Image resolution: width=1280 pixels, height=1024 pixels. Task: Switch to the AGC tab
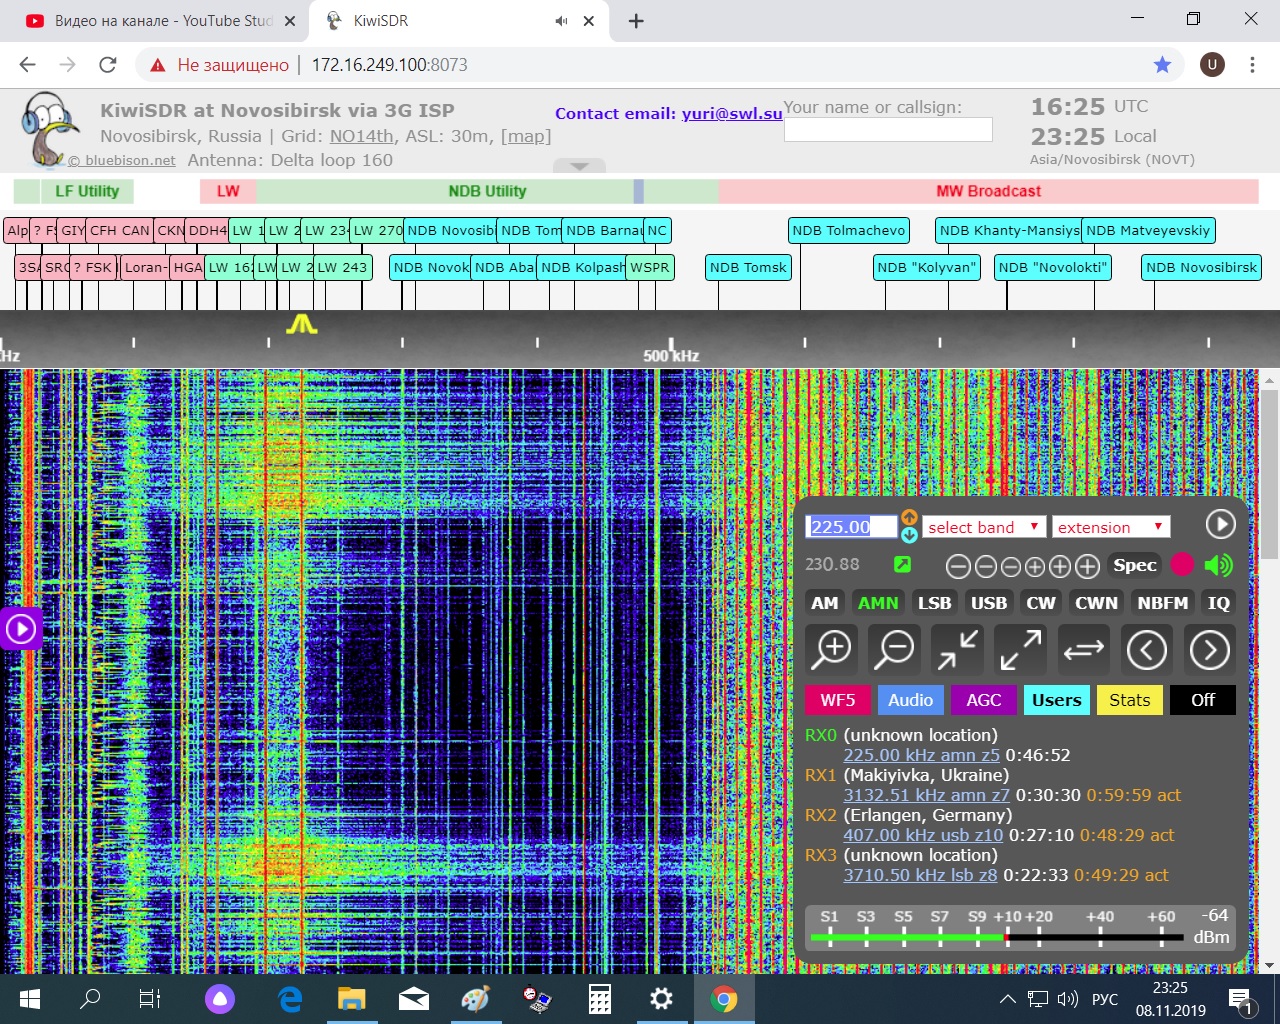point(983,700)
